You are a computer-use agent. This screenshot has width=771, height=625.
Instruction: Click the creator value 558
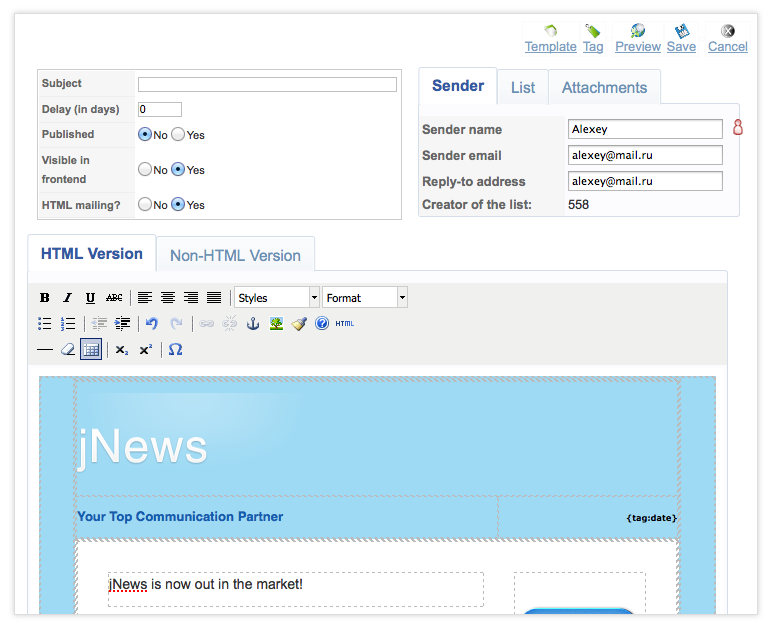[x=578, y=205]
